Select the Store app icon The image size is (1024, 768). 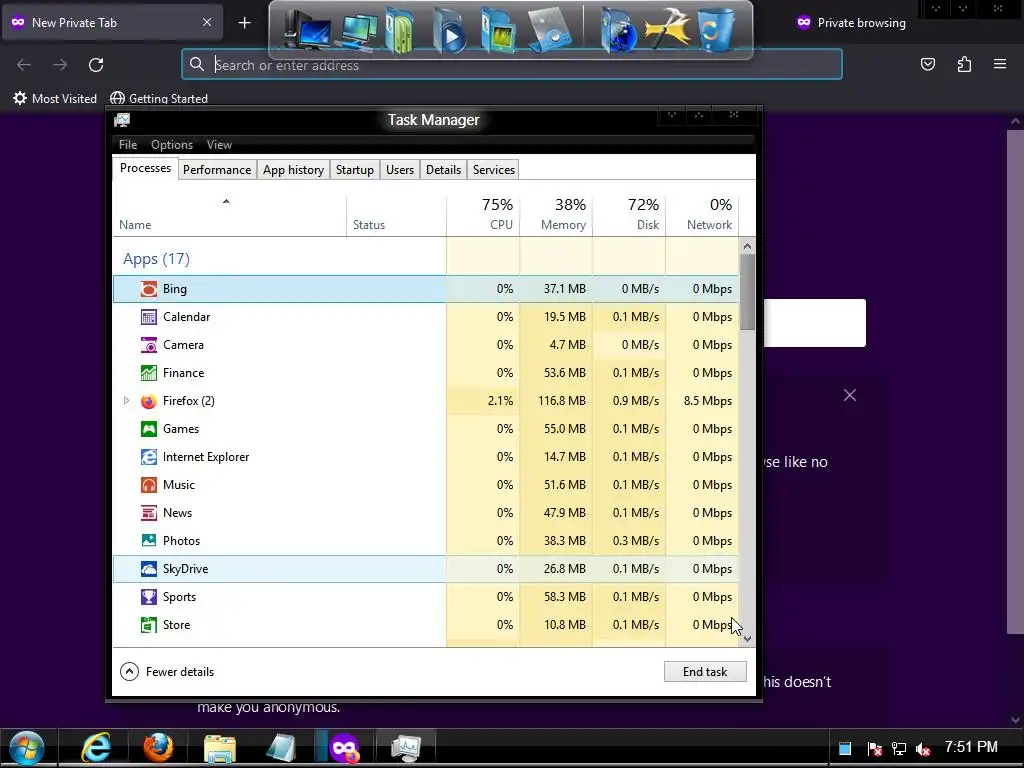(x=149, y=625)
